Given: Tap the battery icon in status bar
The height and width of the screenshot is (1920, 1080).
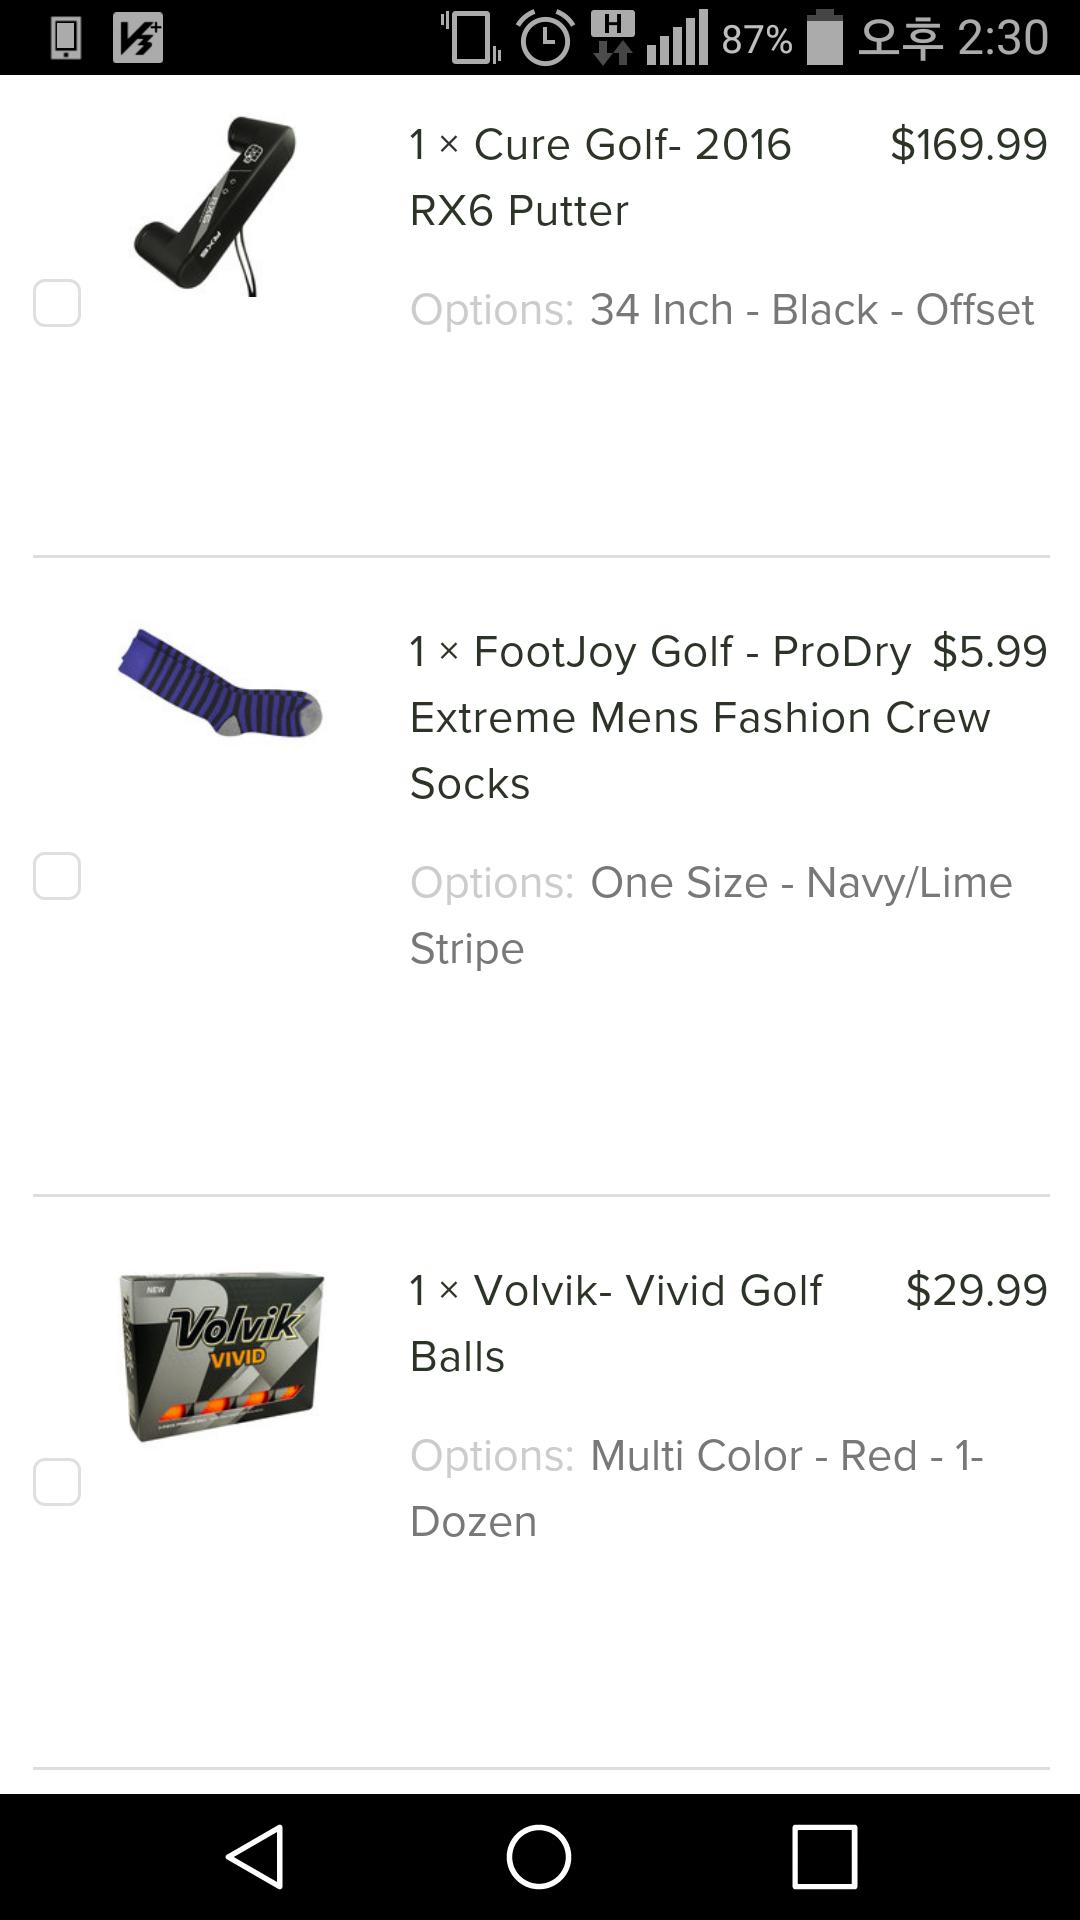Looking at the screenshot, I should pos(825,37).
